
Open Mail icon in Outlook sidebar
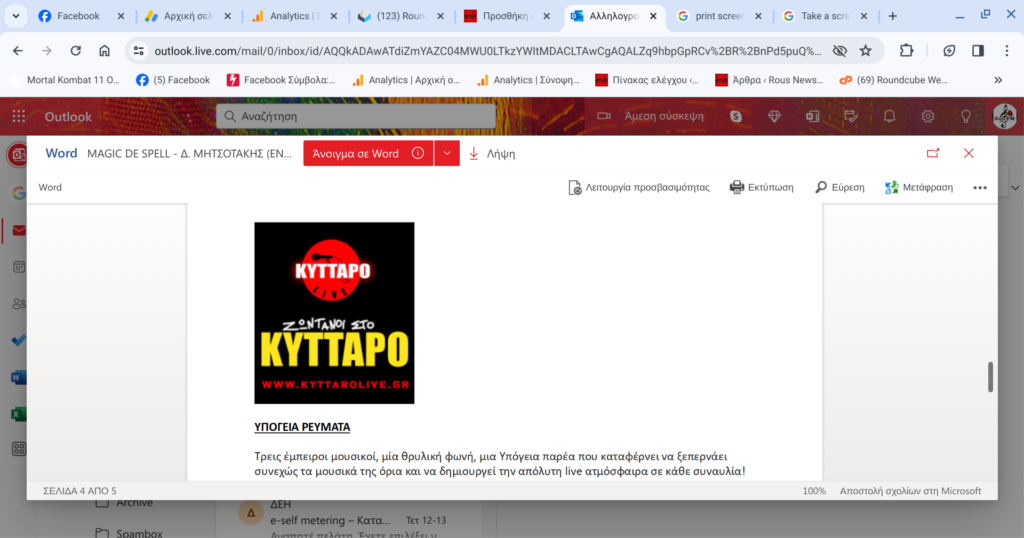pyautogui.click(x=19, y=230)
